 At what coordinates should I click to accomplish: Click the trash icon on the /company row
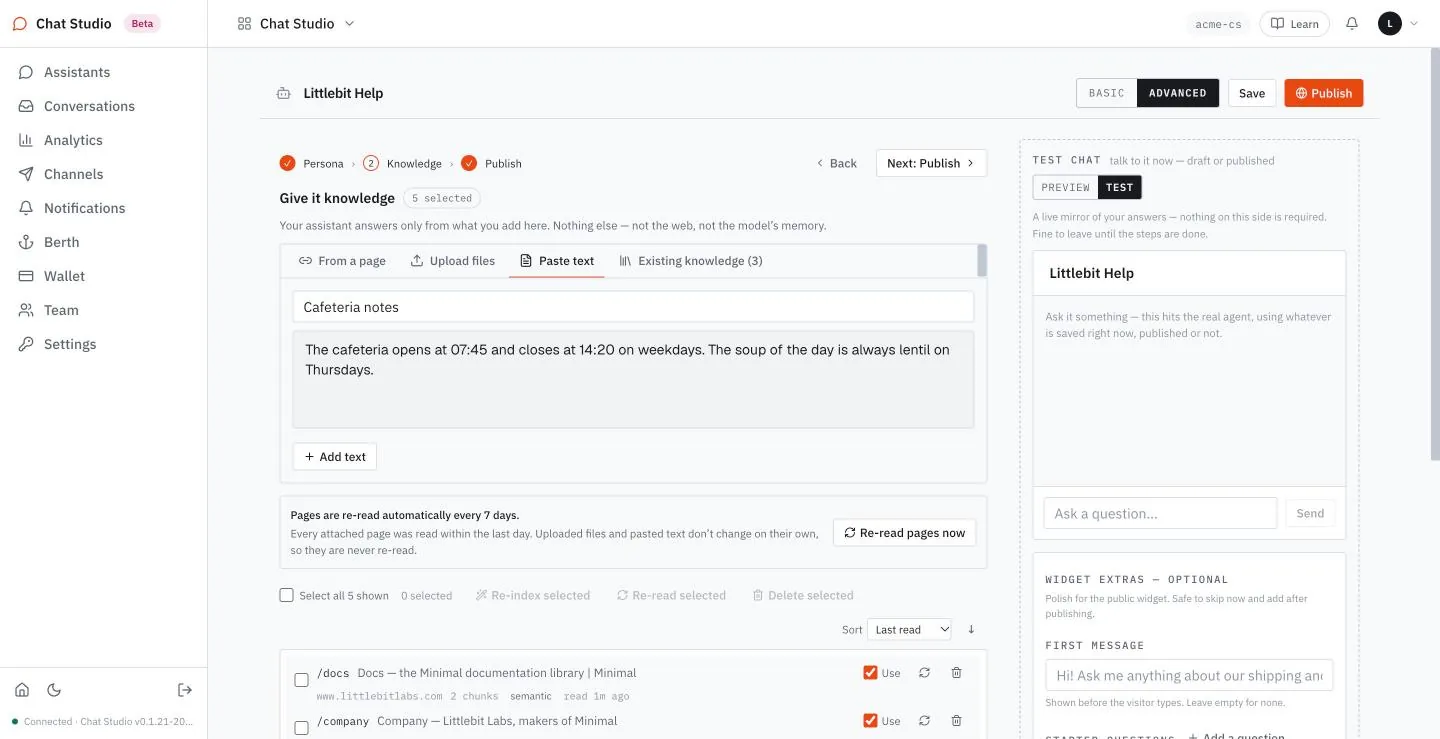tap(956, 721)
